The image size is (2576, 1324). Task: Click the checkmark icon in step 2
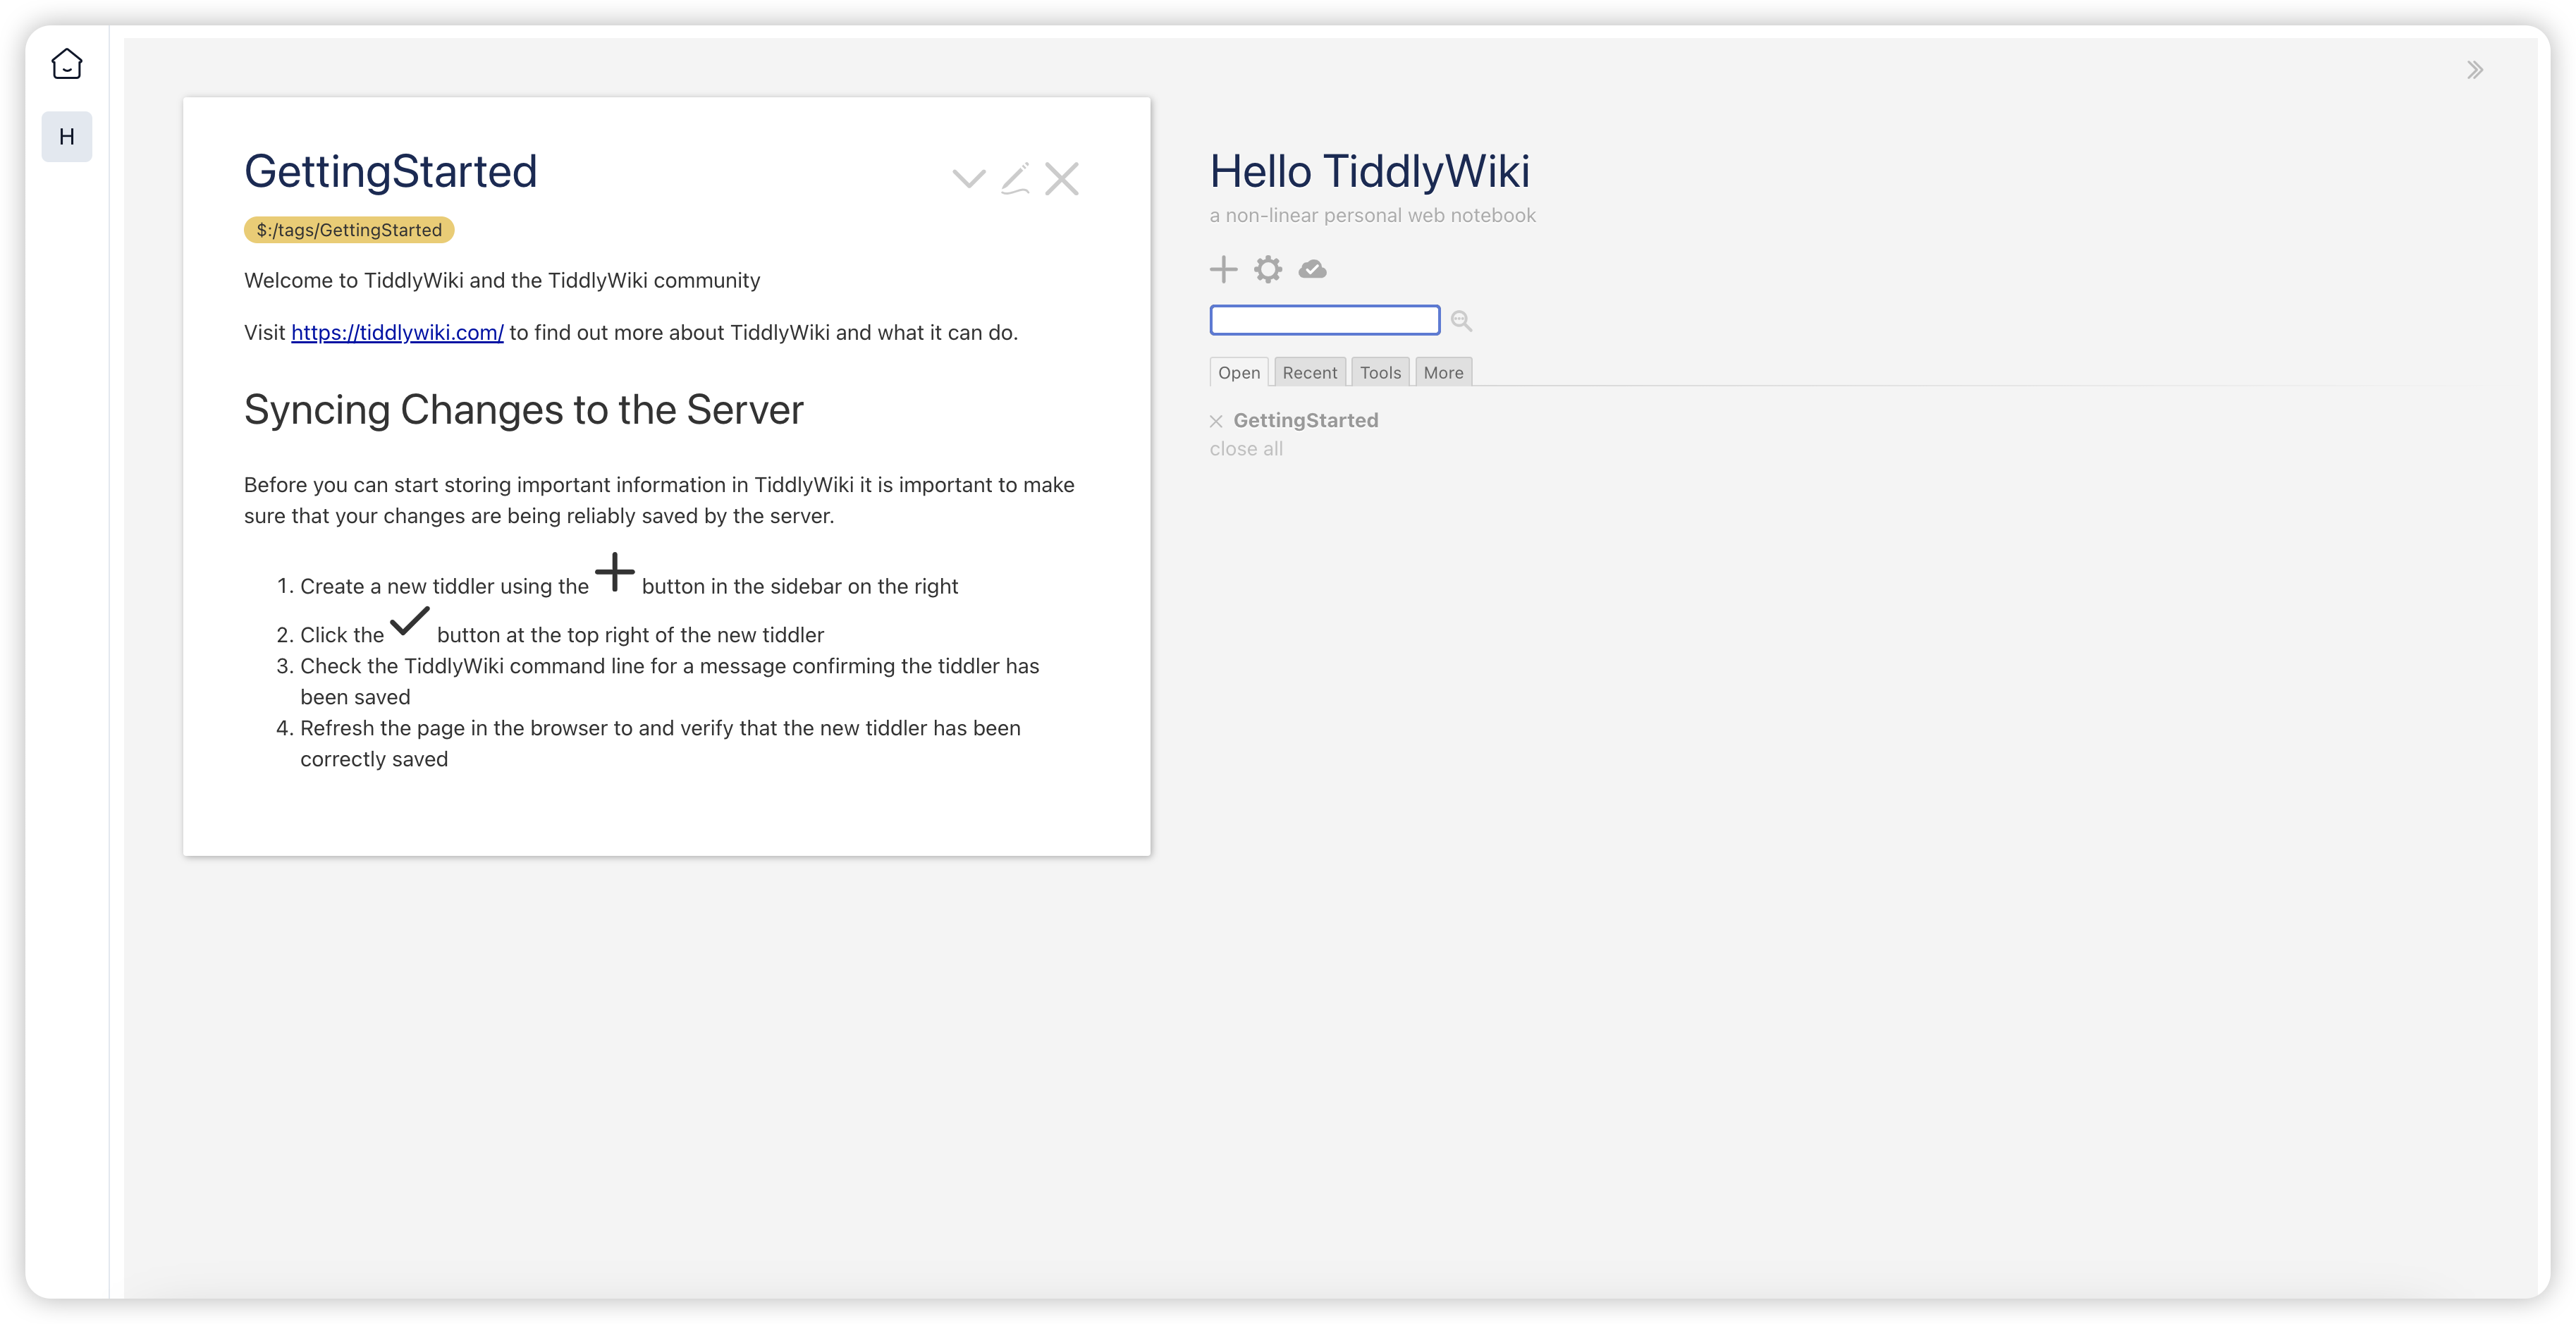click(x=410, y=621)
